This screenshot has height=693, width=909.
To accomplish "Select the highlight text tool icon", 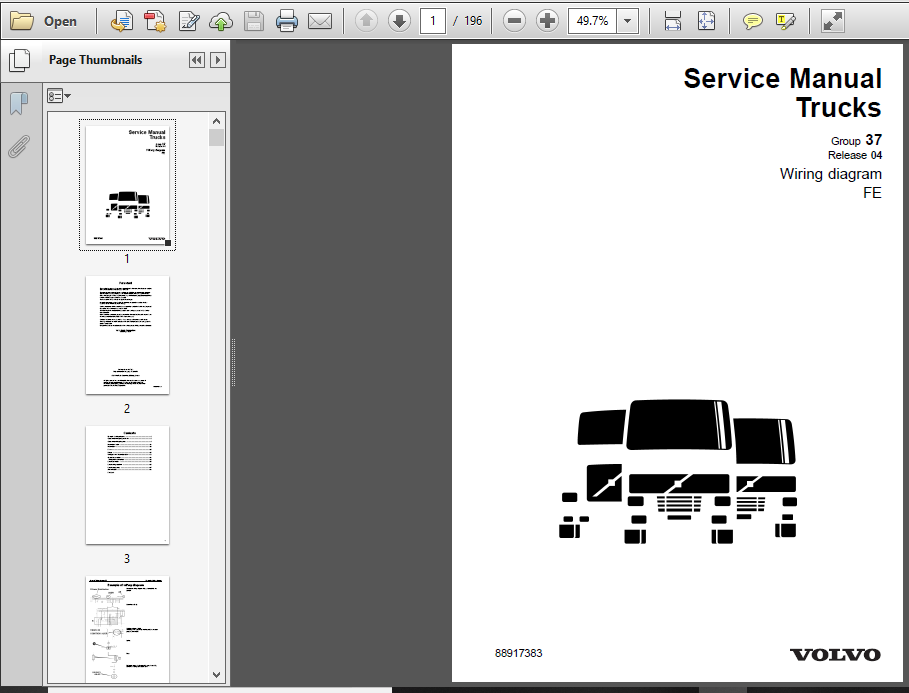I will (x=786, y=21).
